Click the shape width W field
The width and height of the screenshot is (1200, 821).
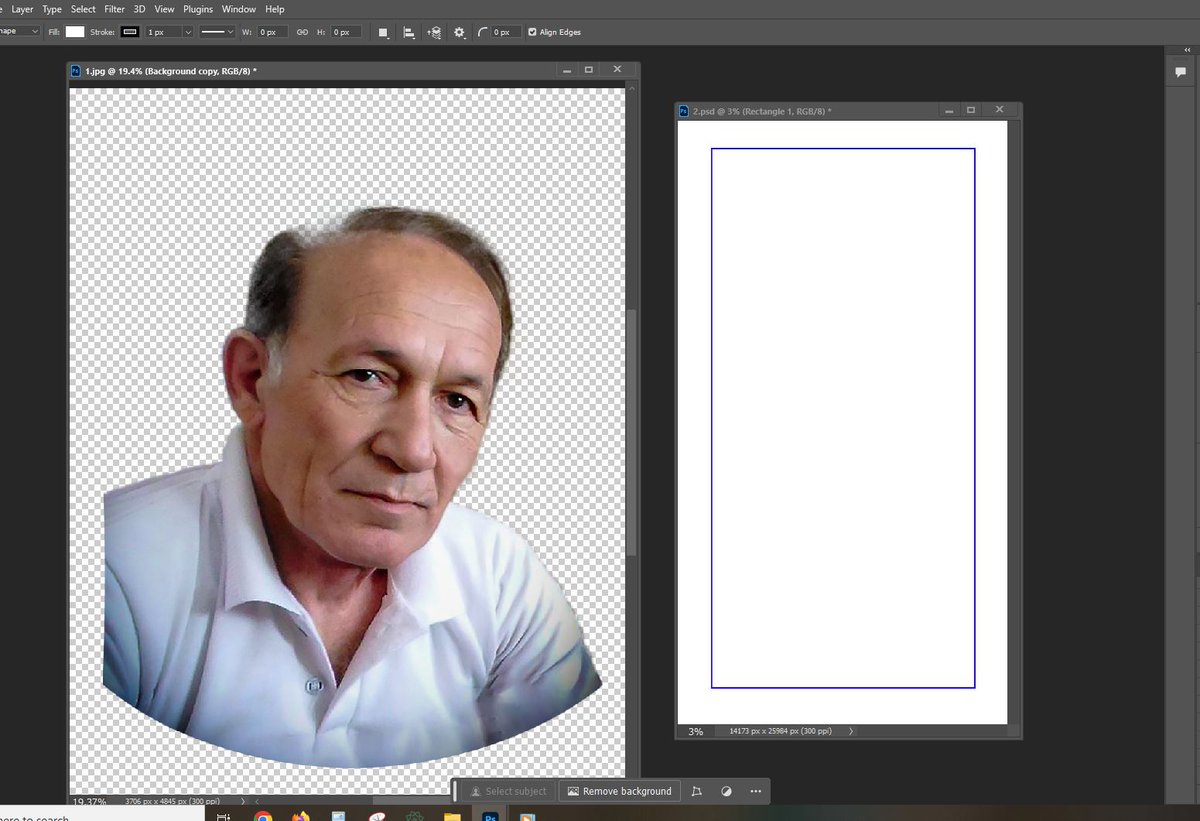273,32
